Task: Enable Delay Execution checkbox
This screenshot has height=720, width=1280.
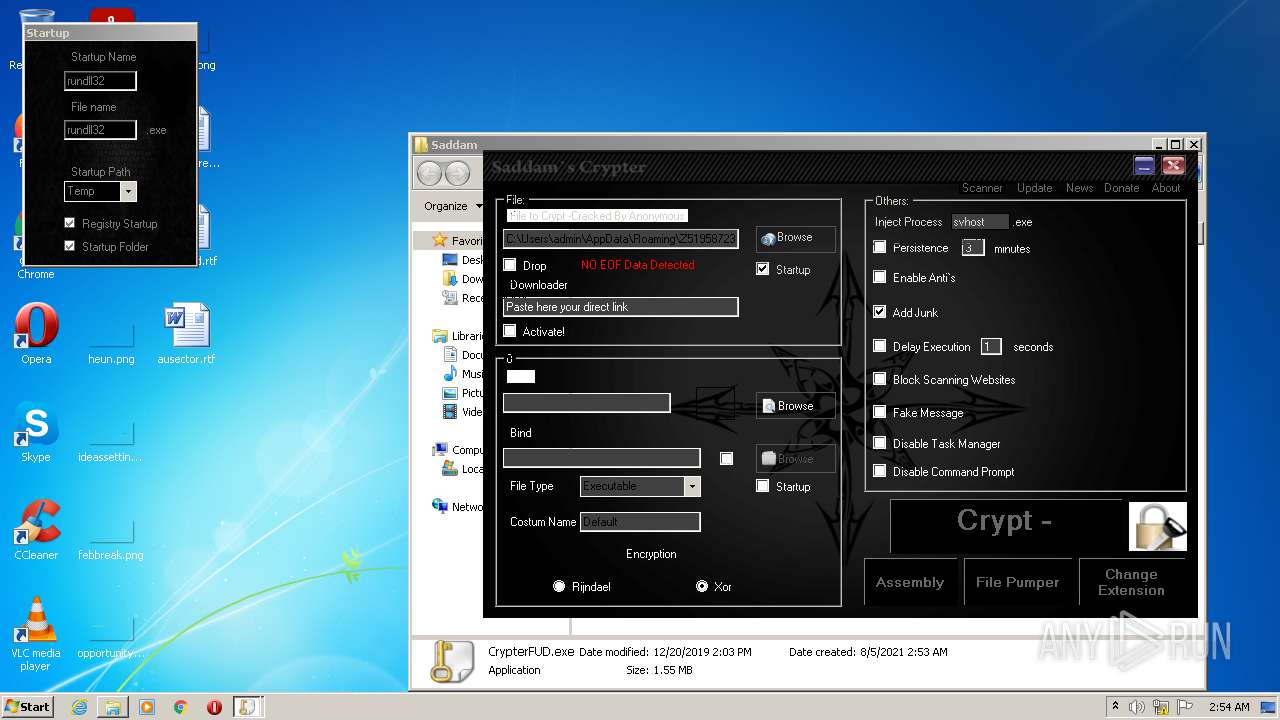Action: click(x=880, y=346)
